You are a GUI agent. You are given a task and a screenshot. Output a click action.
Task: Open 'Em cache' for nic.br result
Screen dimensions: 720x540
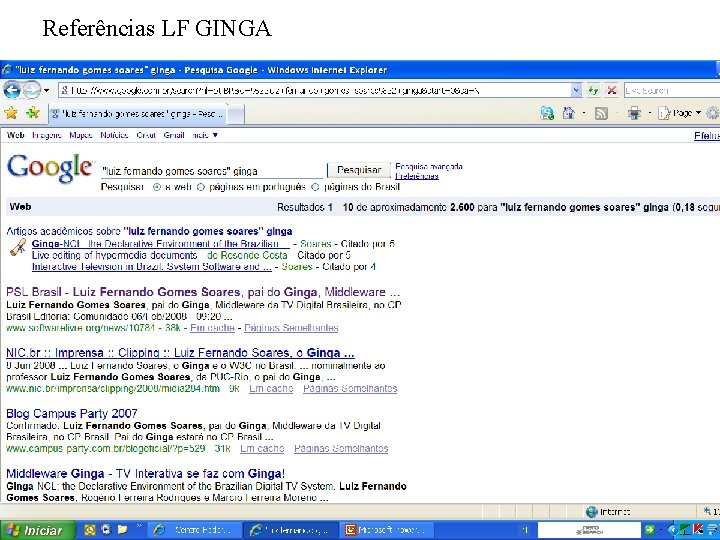[271, 388]
